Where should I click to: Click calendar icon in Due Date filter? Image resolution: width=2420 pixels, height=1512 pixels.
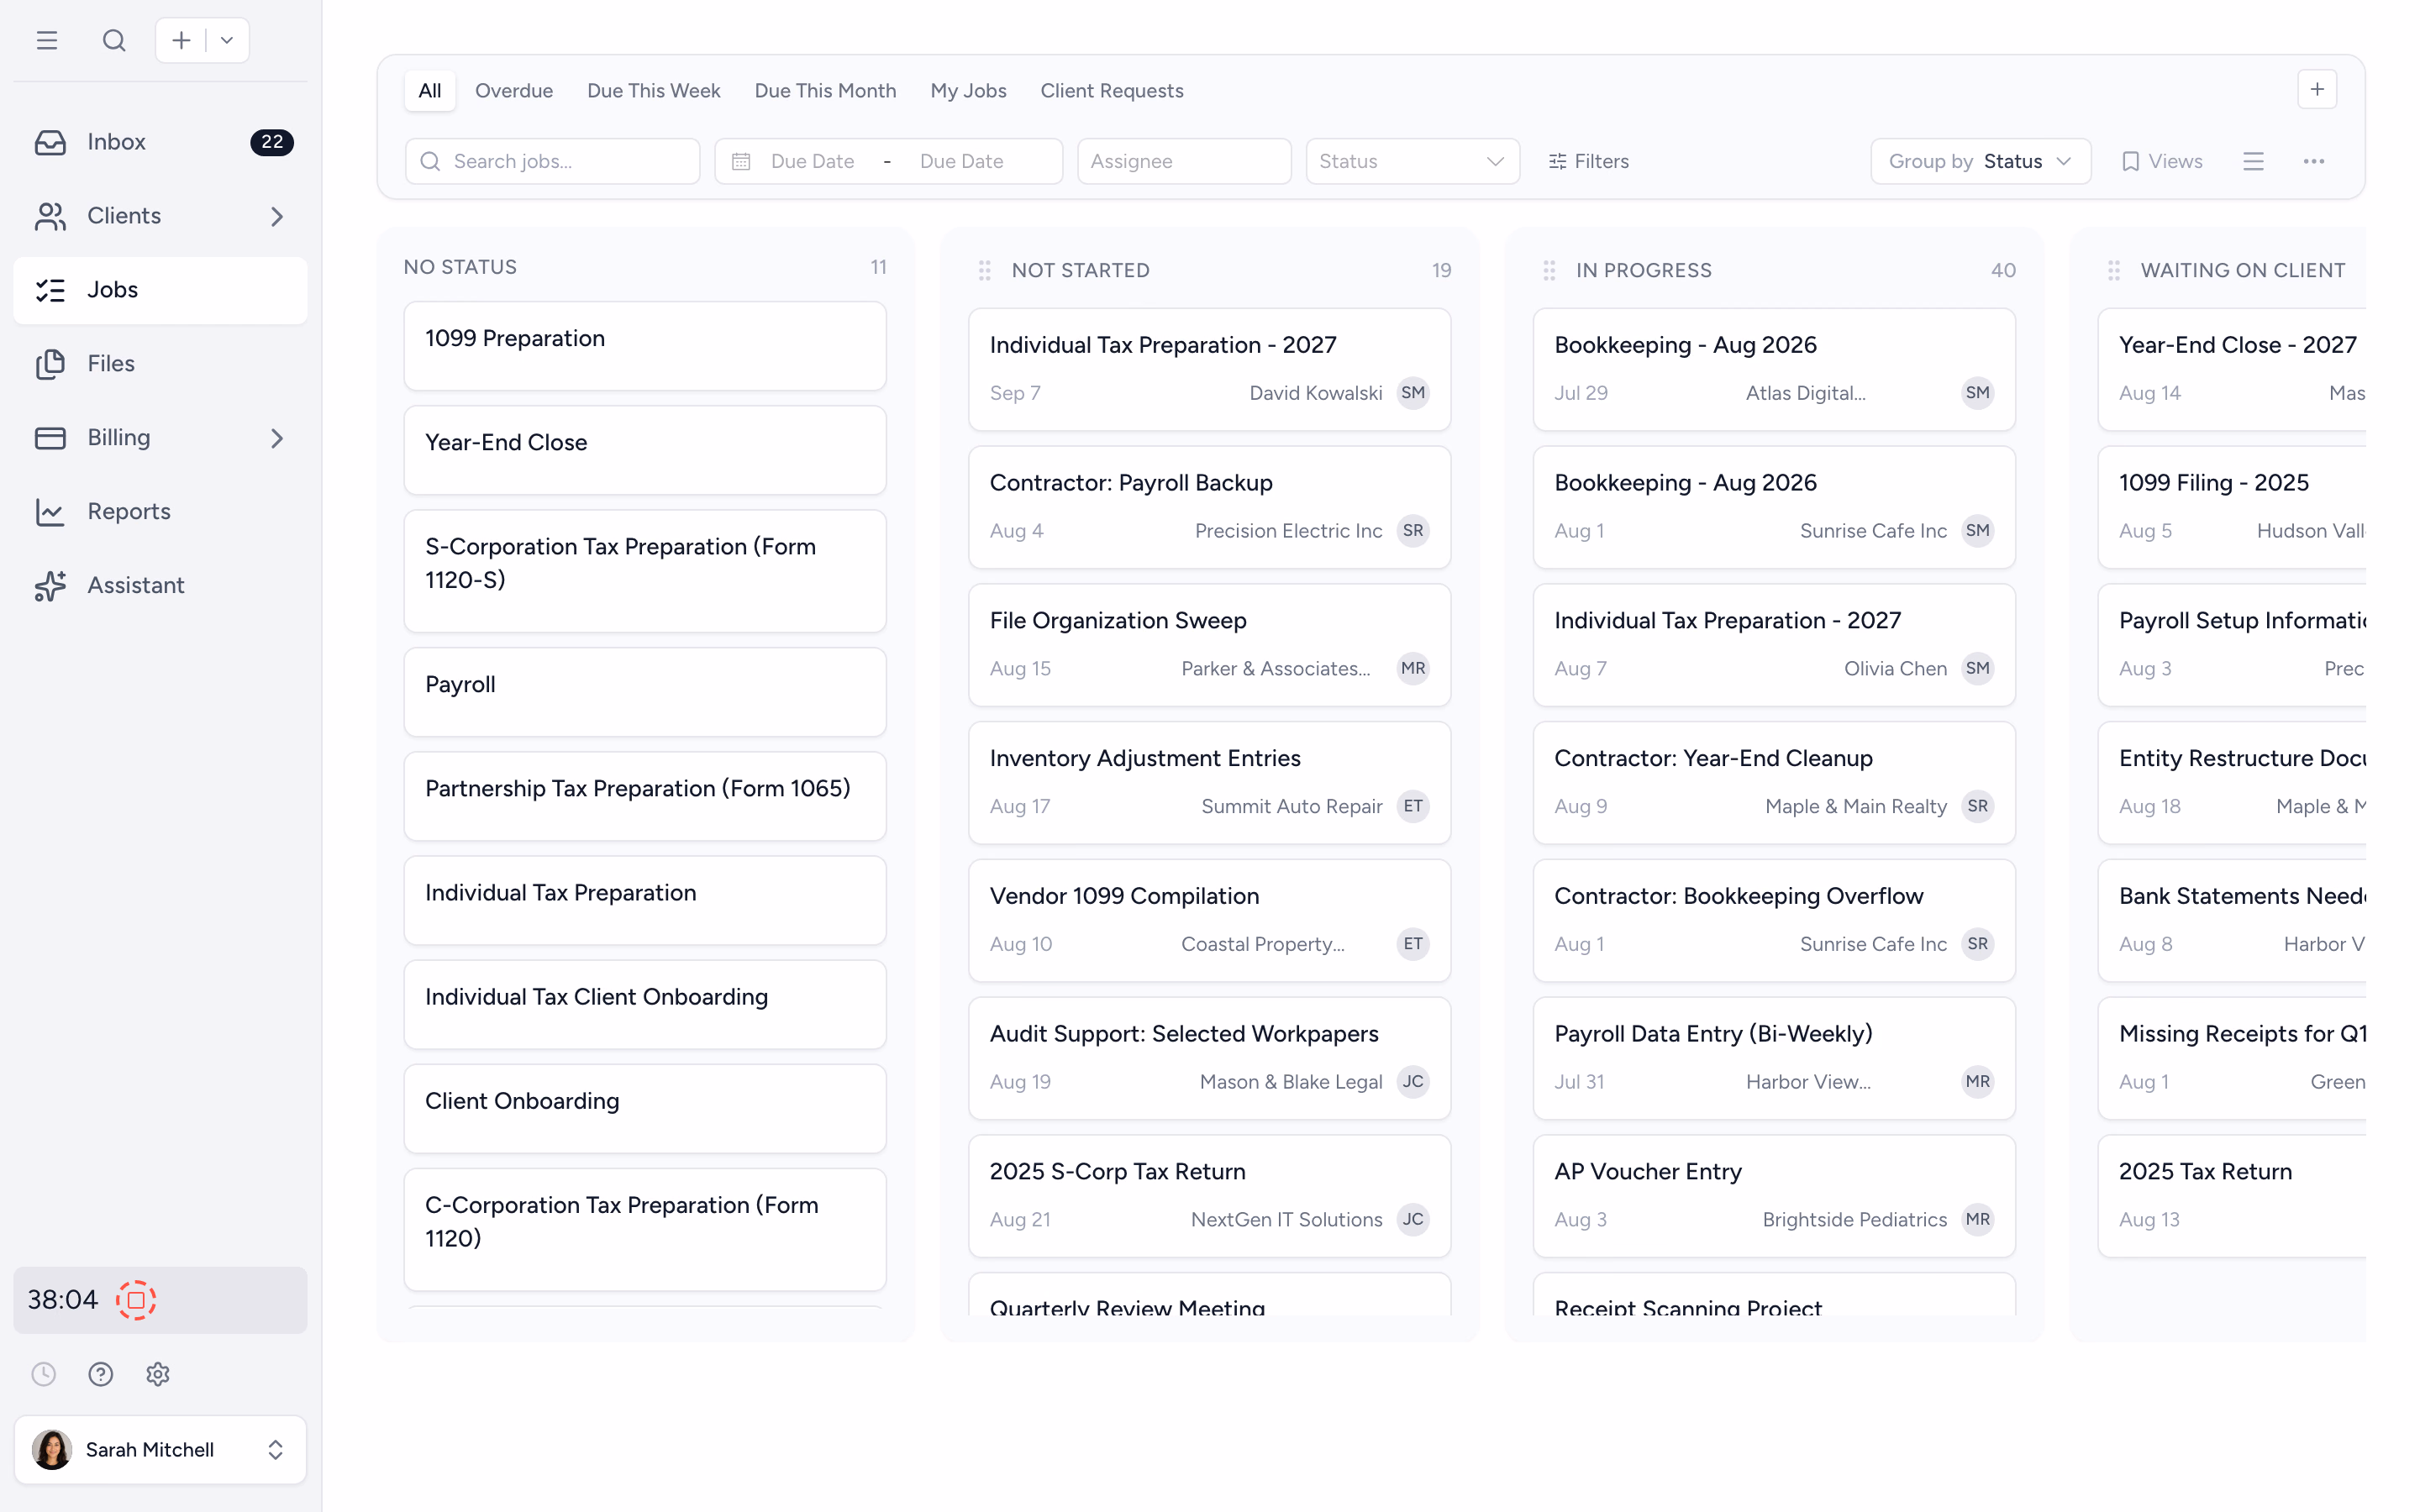point(741,161)
